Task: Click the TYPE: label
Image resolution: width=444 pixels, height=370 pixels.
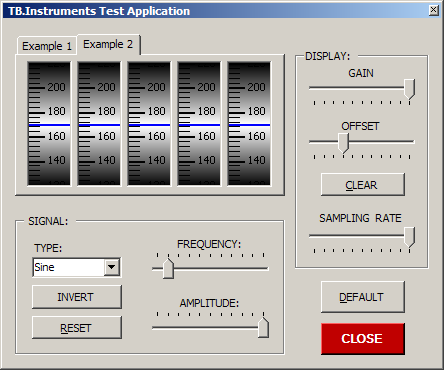Action: point(48,248)
